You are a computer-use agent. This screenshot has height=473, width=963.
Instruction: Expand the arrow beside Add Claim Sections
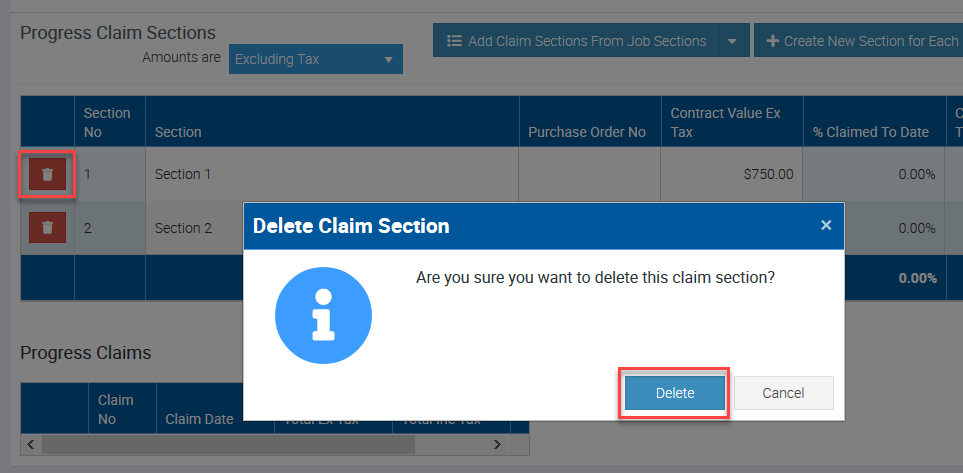click(732, 41)
